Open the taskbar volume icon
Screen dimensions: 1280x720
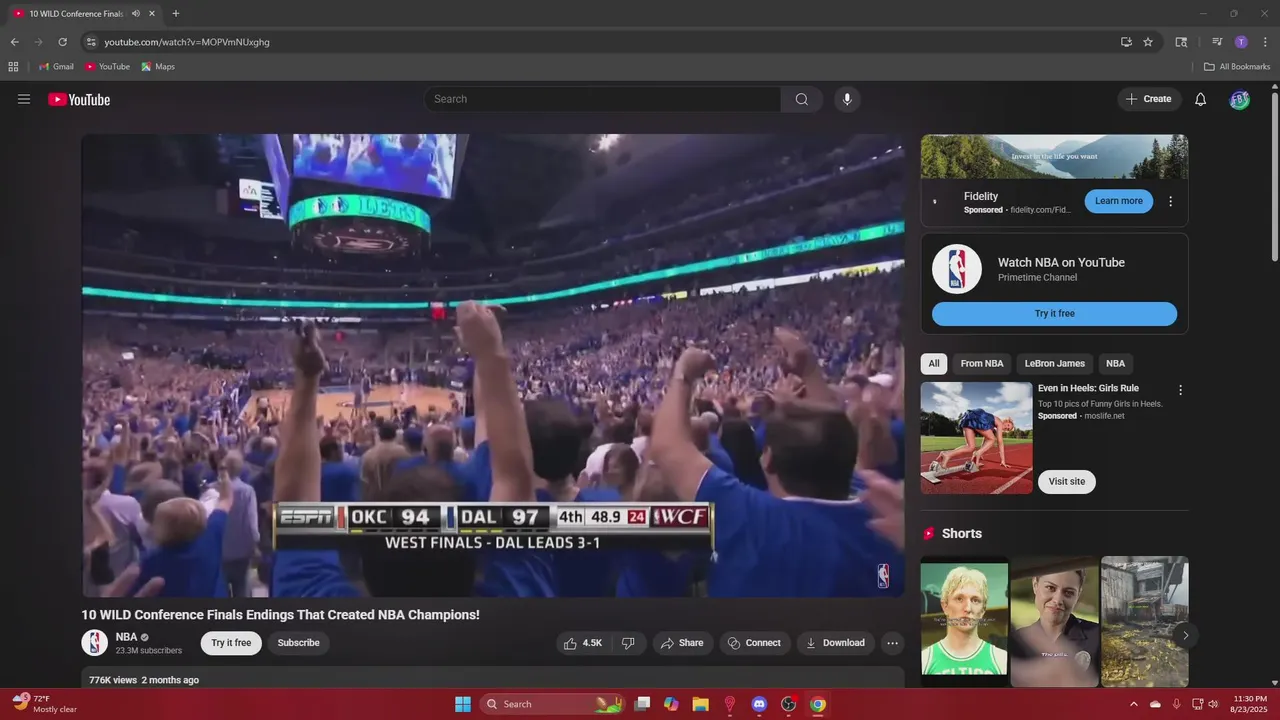coord(1213,704)
